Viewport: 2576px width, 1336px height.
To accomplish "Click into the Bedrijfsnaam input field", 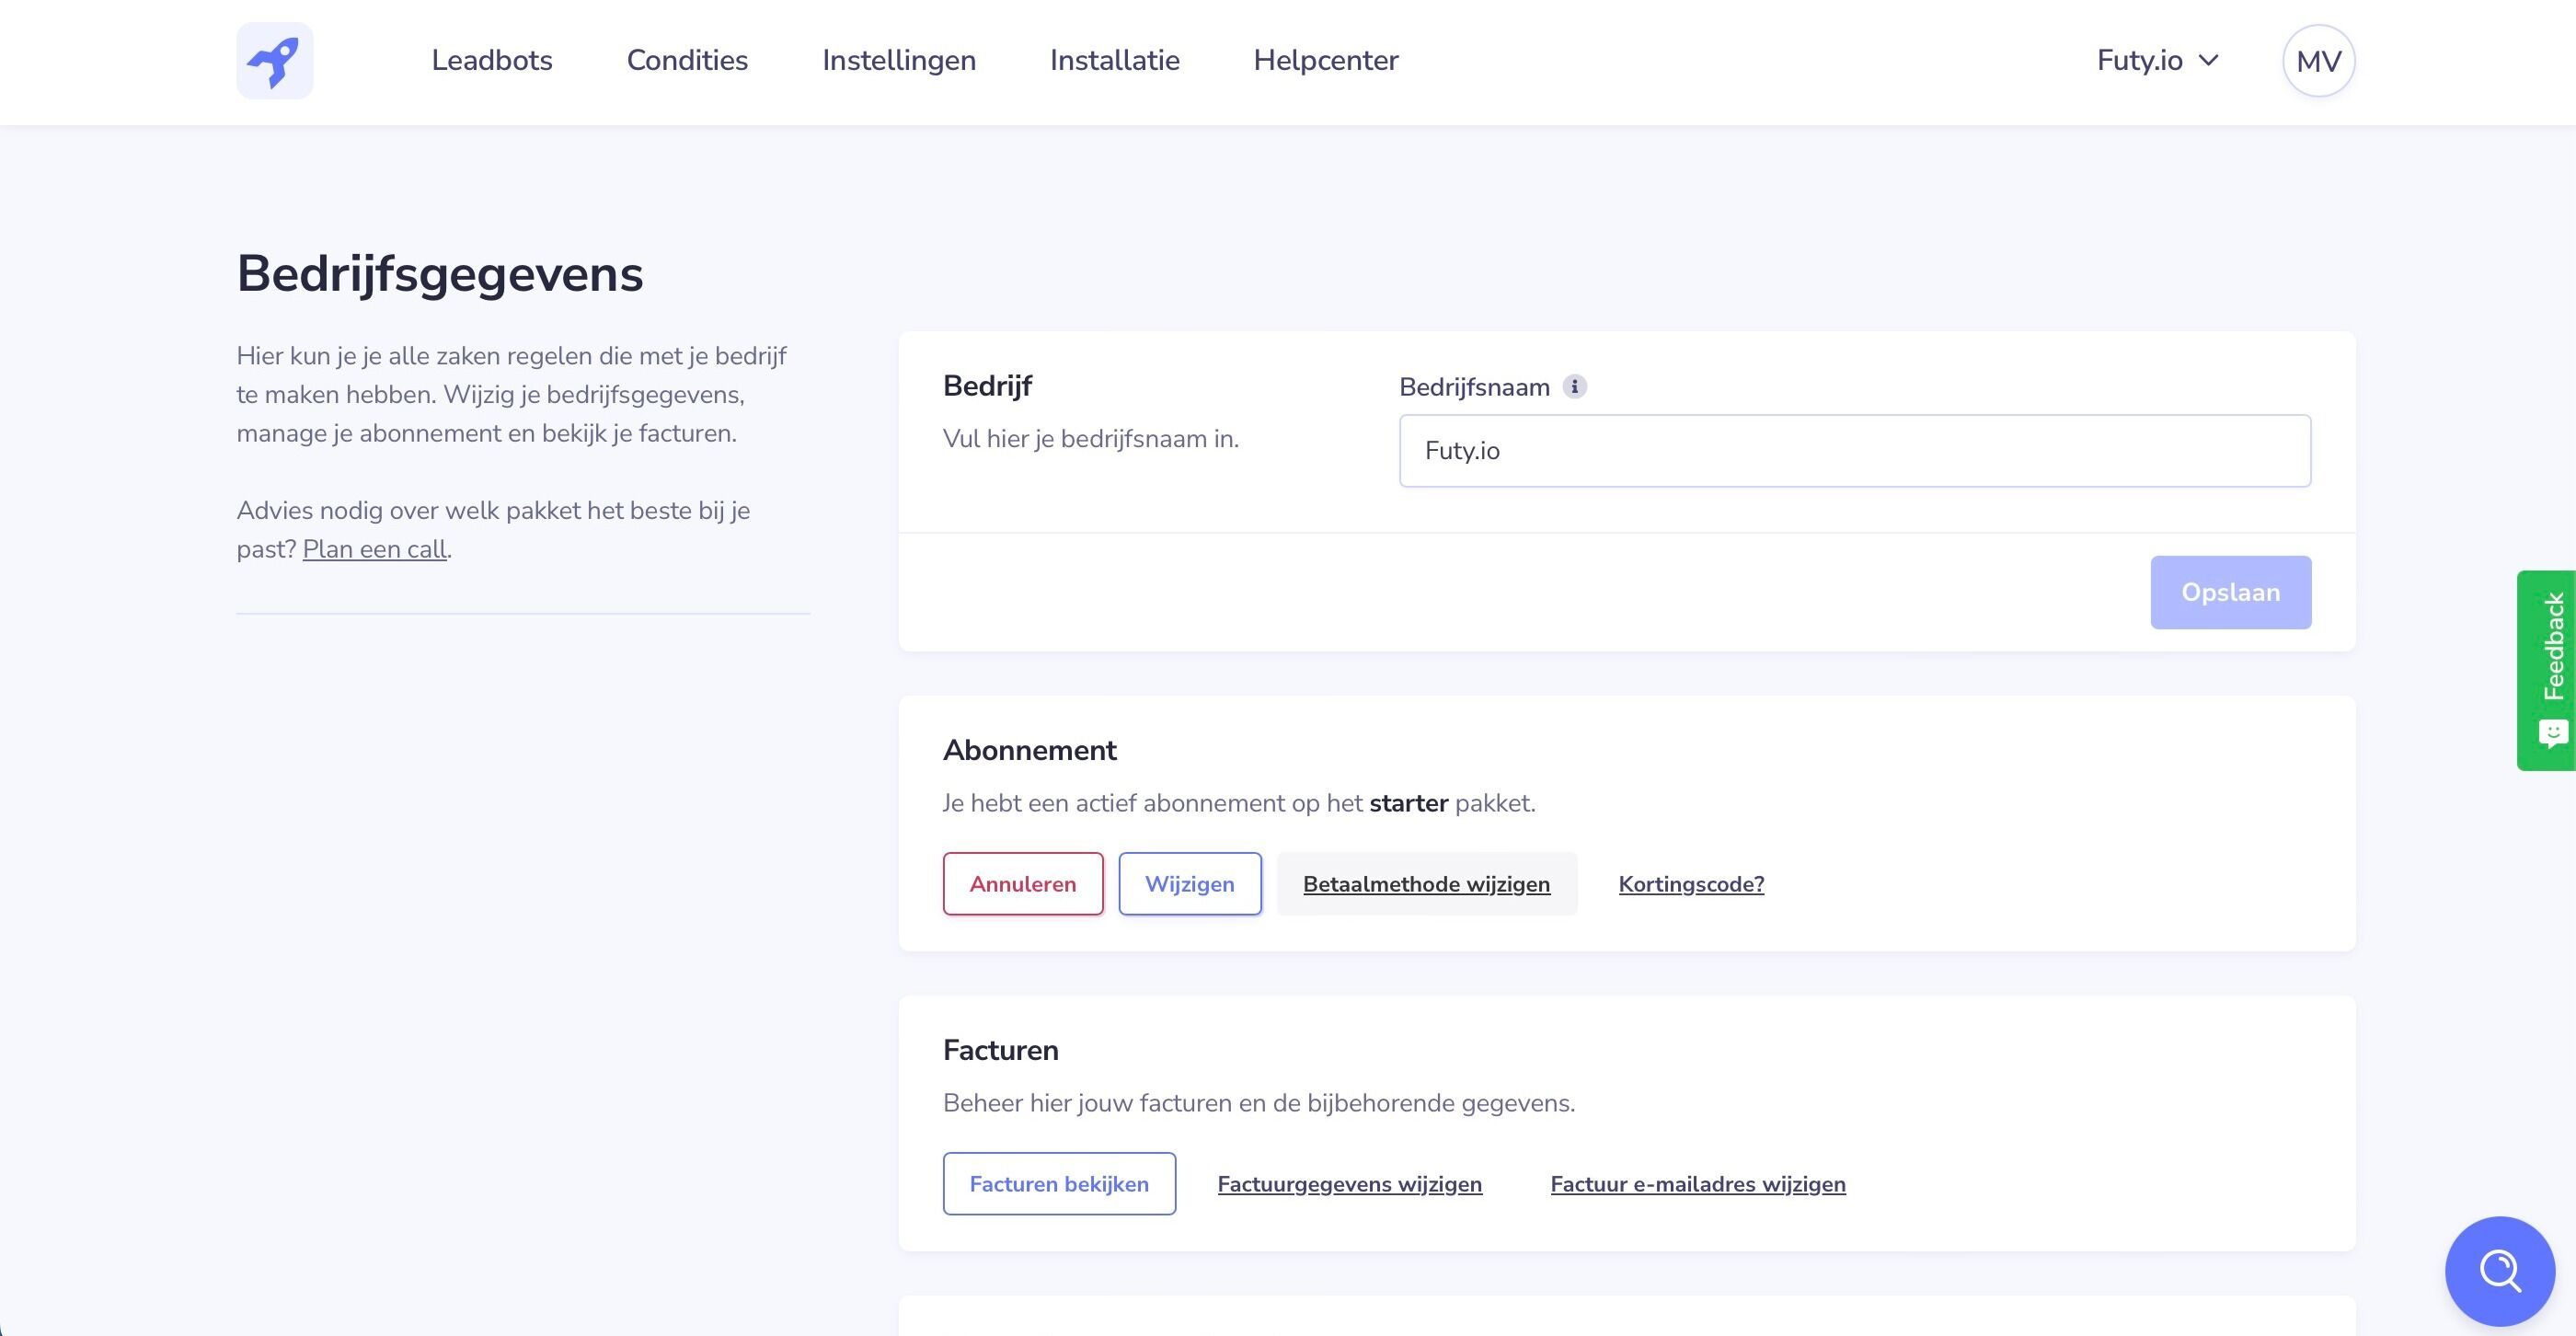I will tap(1855, 451).
